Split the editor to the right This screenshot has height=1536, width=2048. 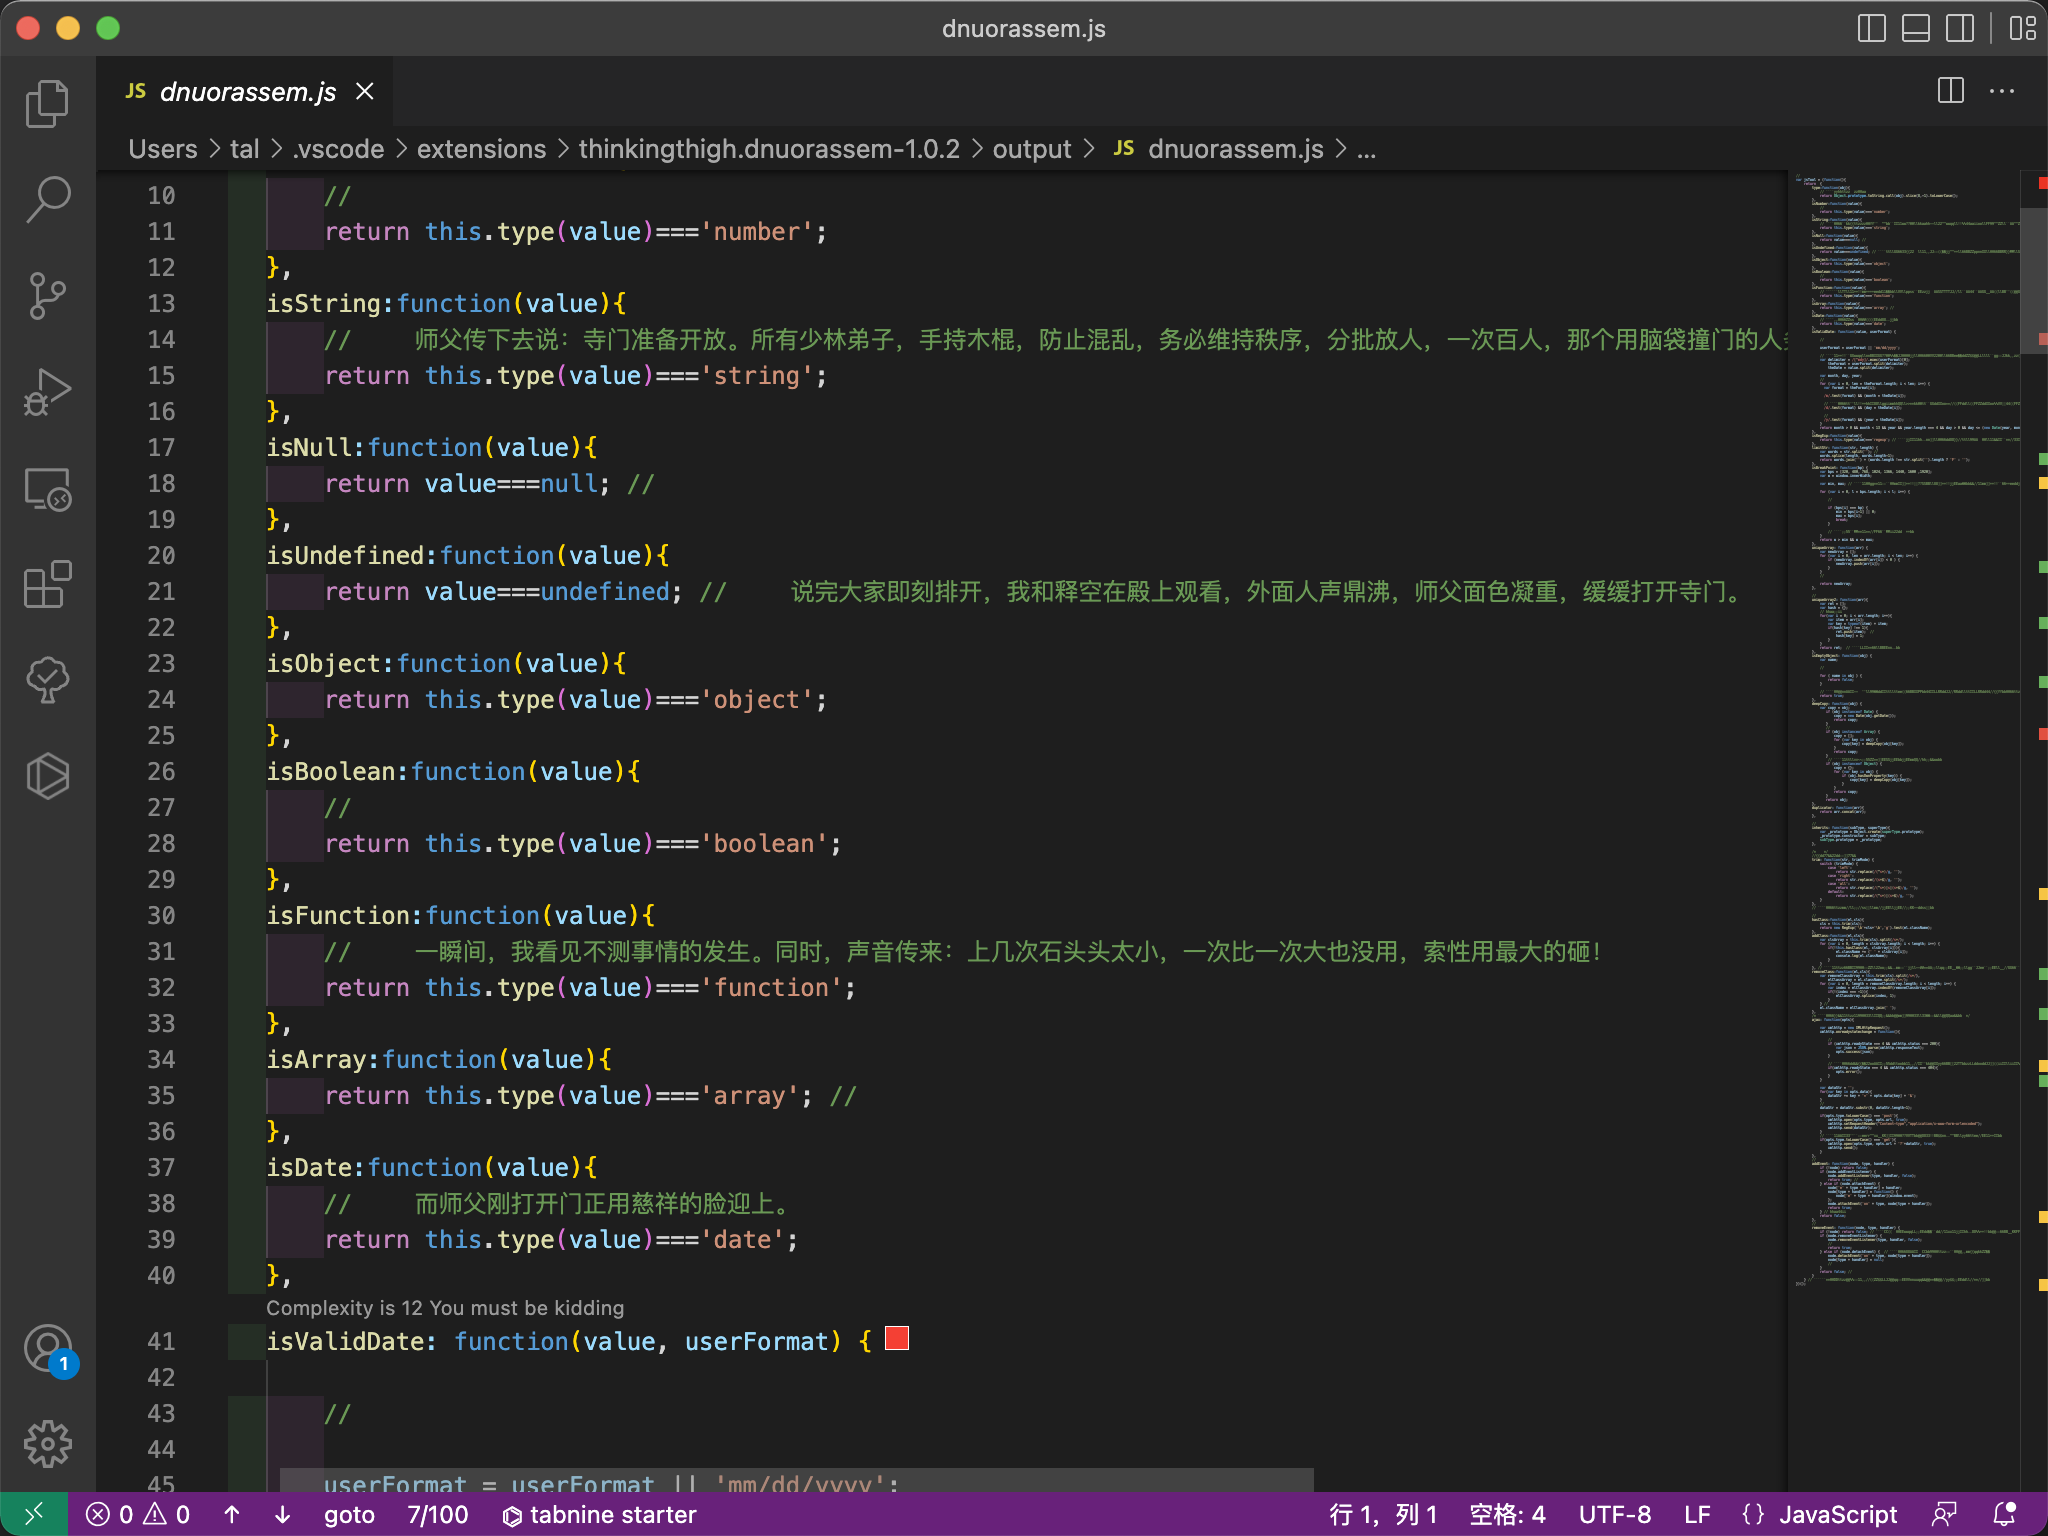point(1950,91)
